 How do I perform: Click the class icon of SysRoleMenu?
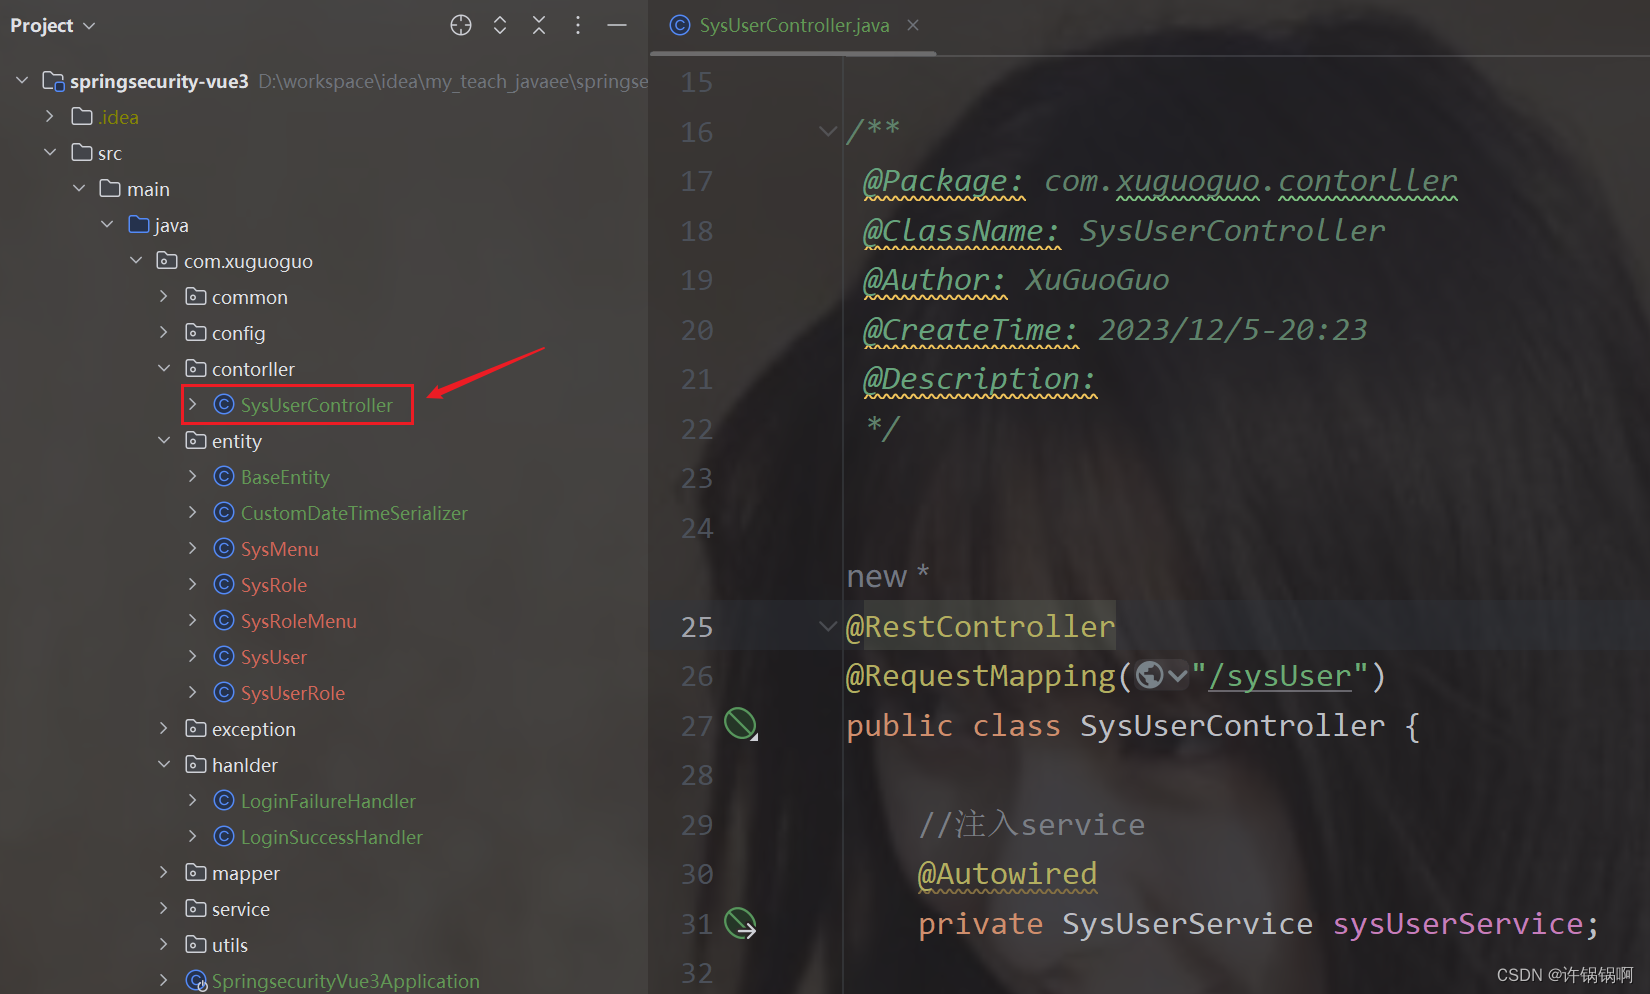[x=224, y=620]
